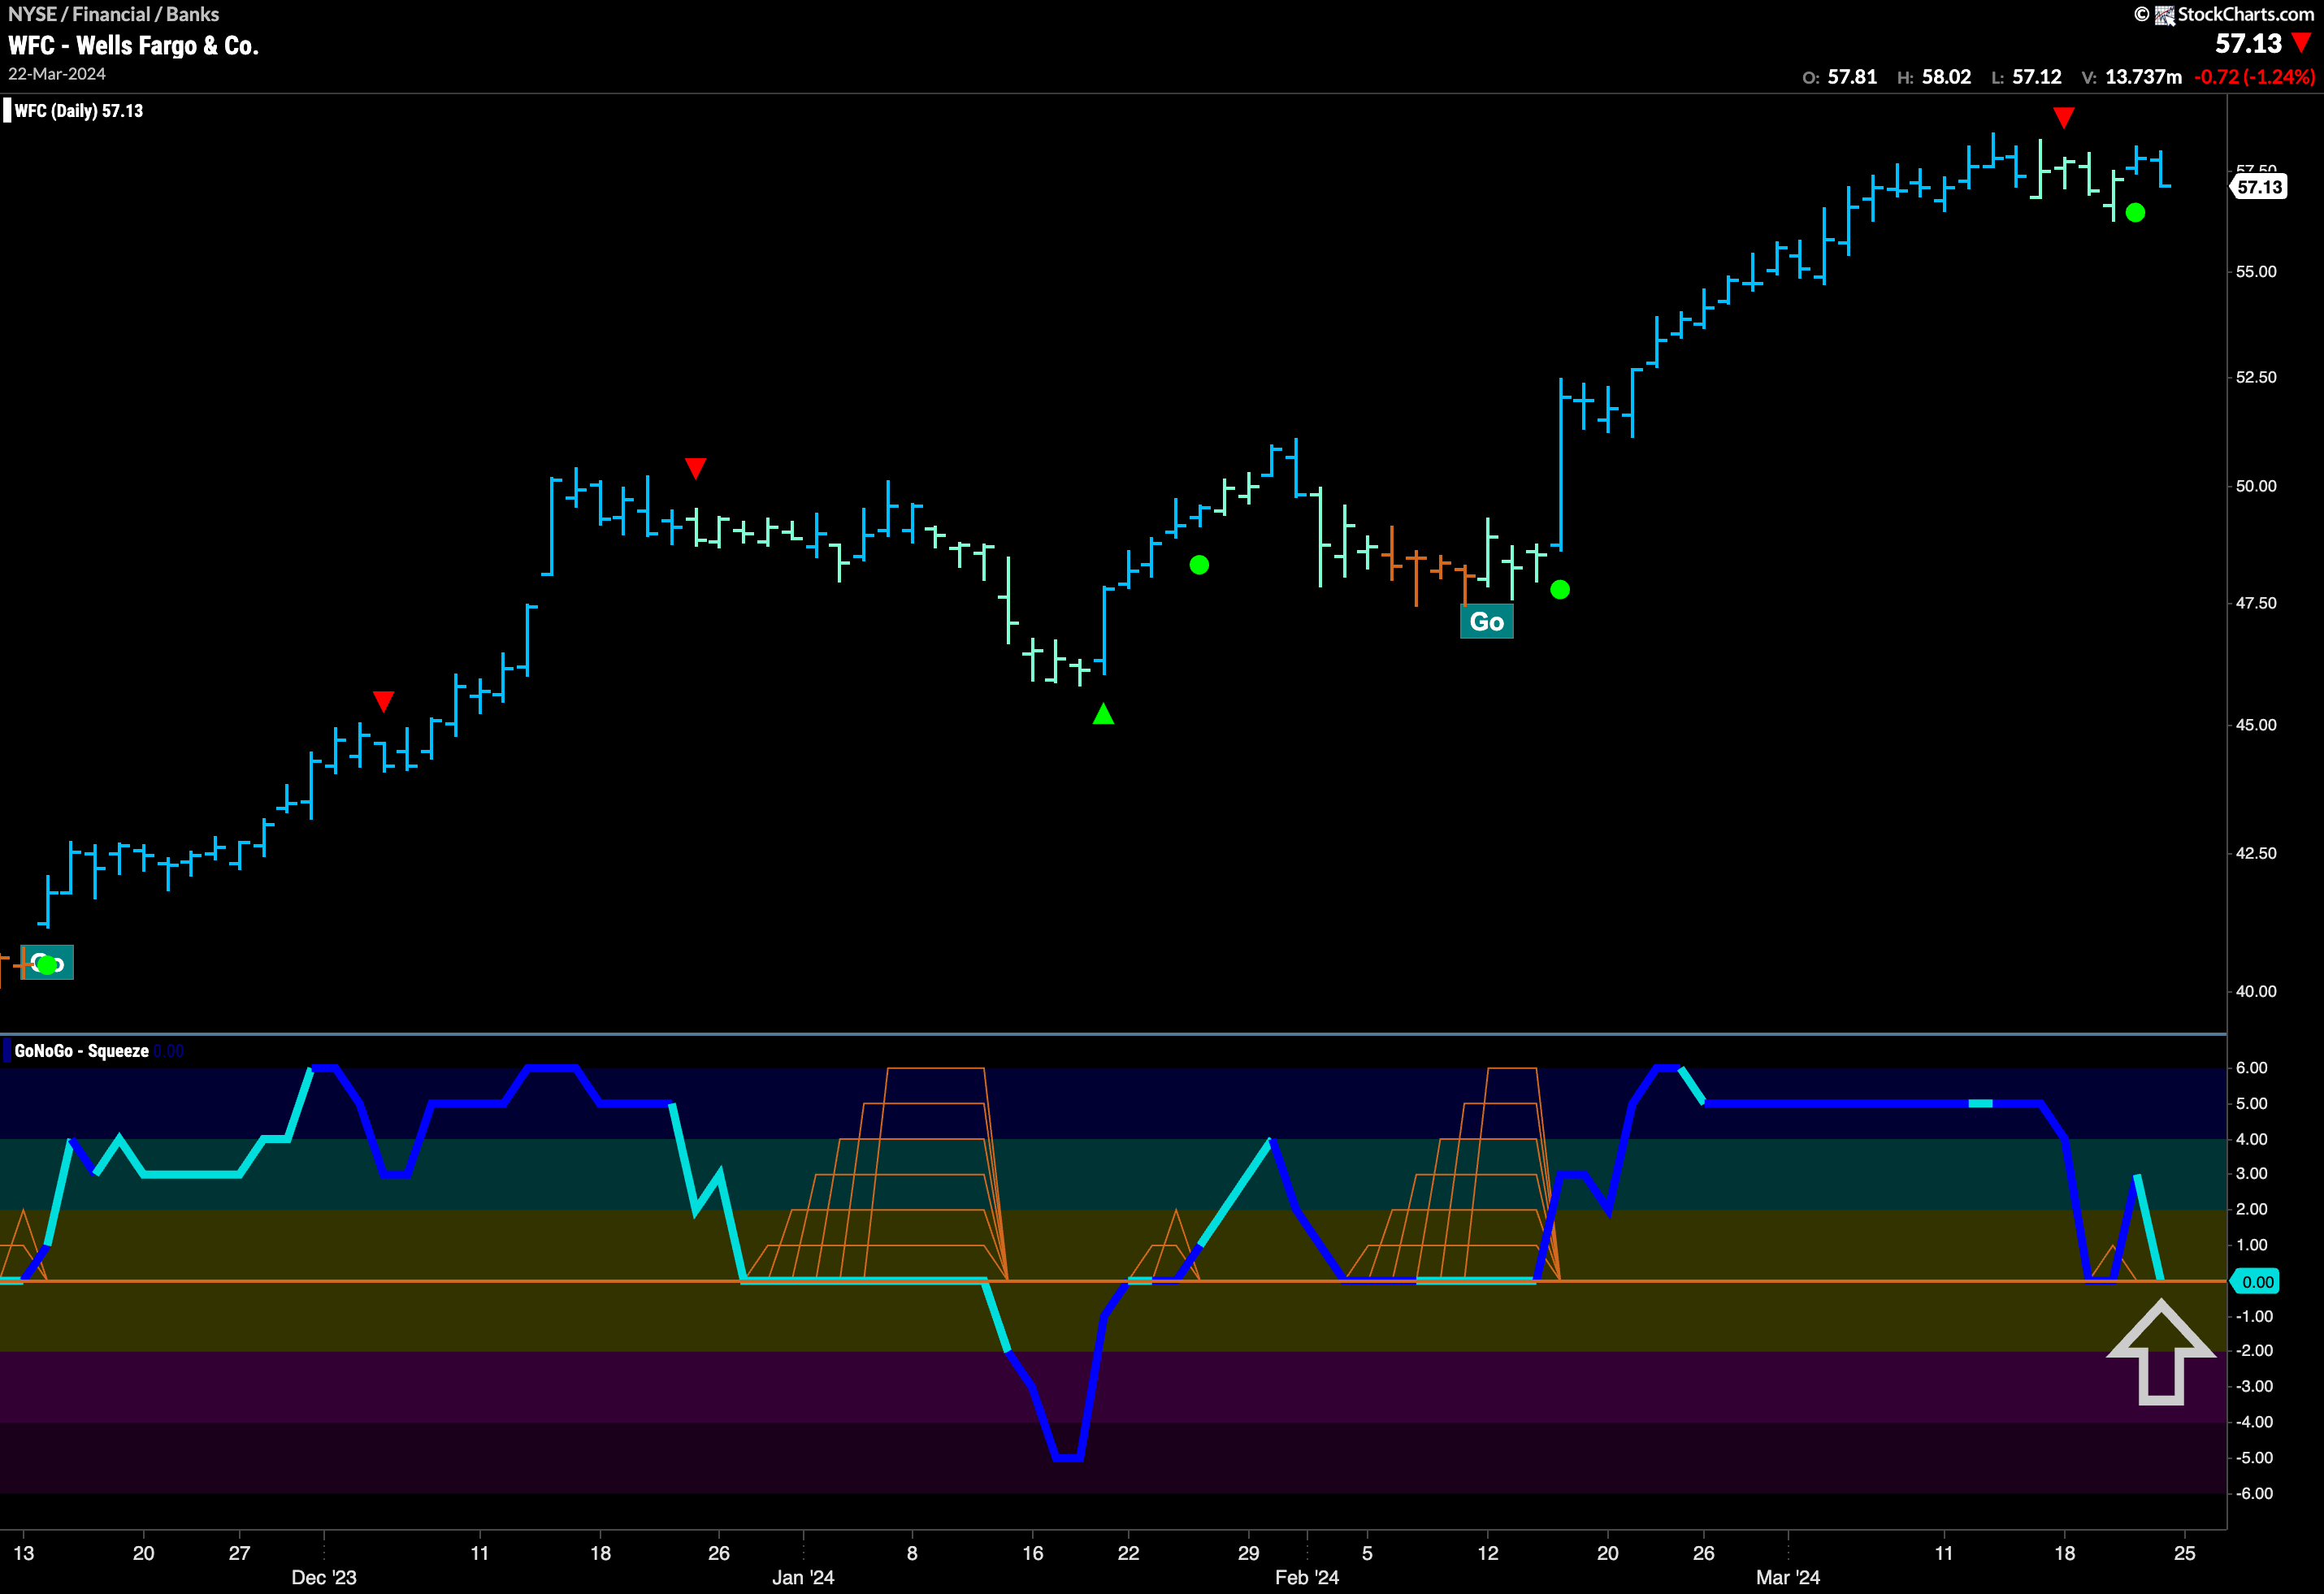This screenshot has height=1594, width=2324.
Task: Click the open value 57.81
Action: (1852, 77)
